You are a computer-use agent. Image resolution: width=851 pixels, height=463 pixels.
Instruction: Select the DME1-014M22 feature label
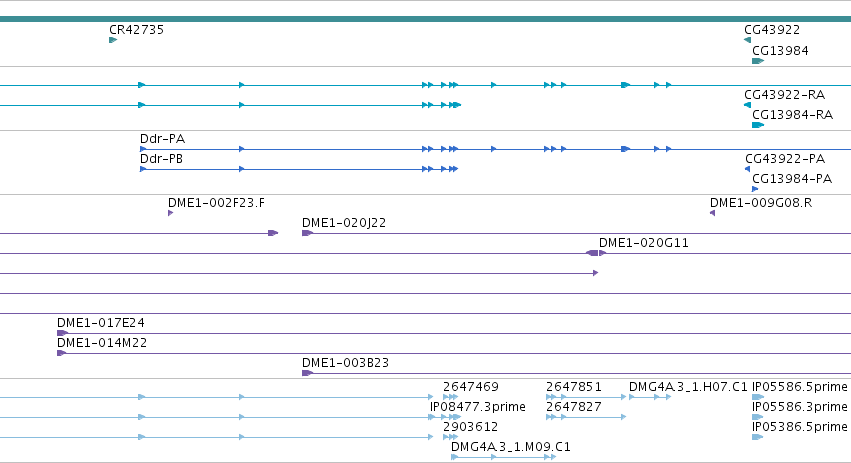coord(102,343)
